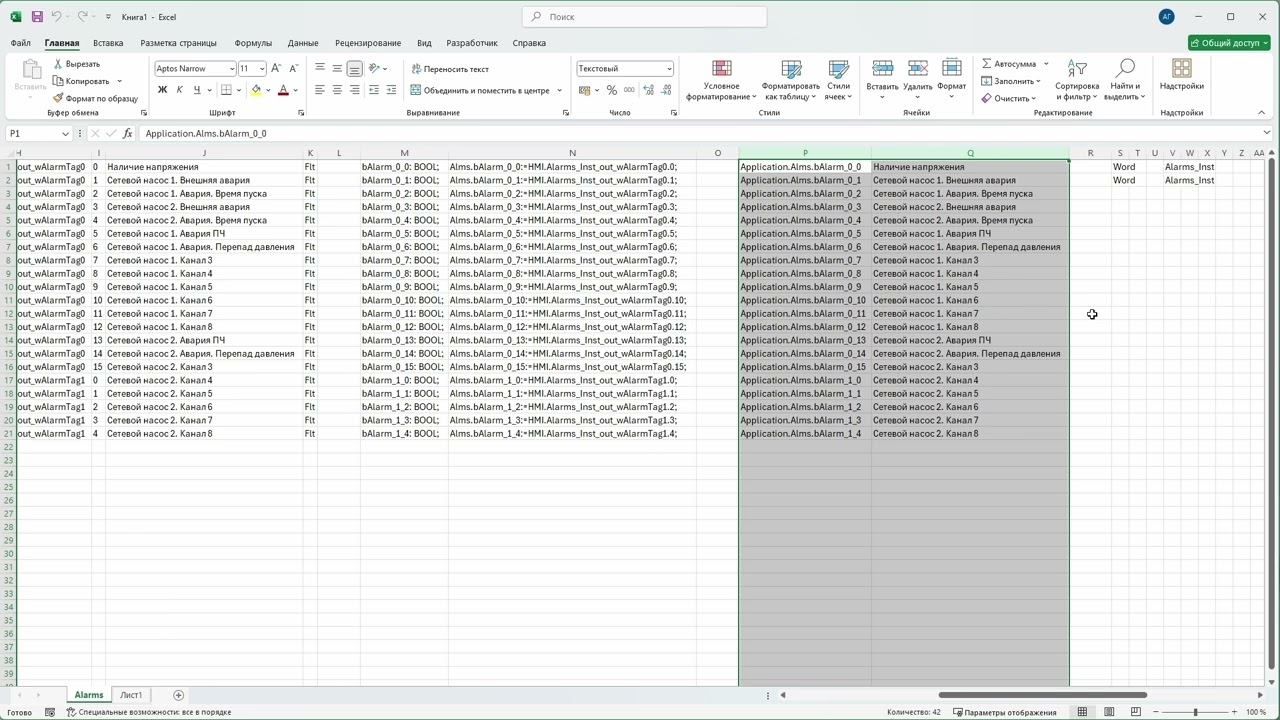Click Вставить cells icon in Ячейки group

click(x=882, y=69)
